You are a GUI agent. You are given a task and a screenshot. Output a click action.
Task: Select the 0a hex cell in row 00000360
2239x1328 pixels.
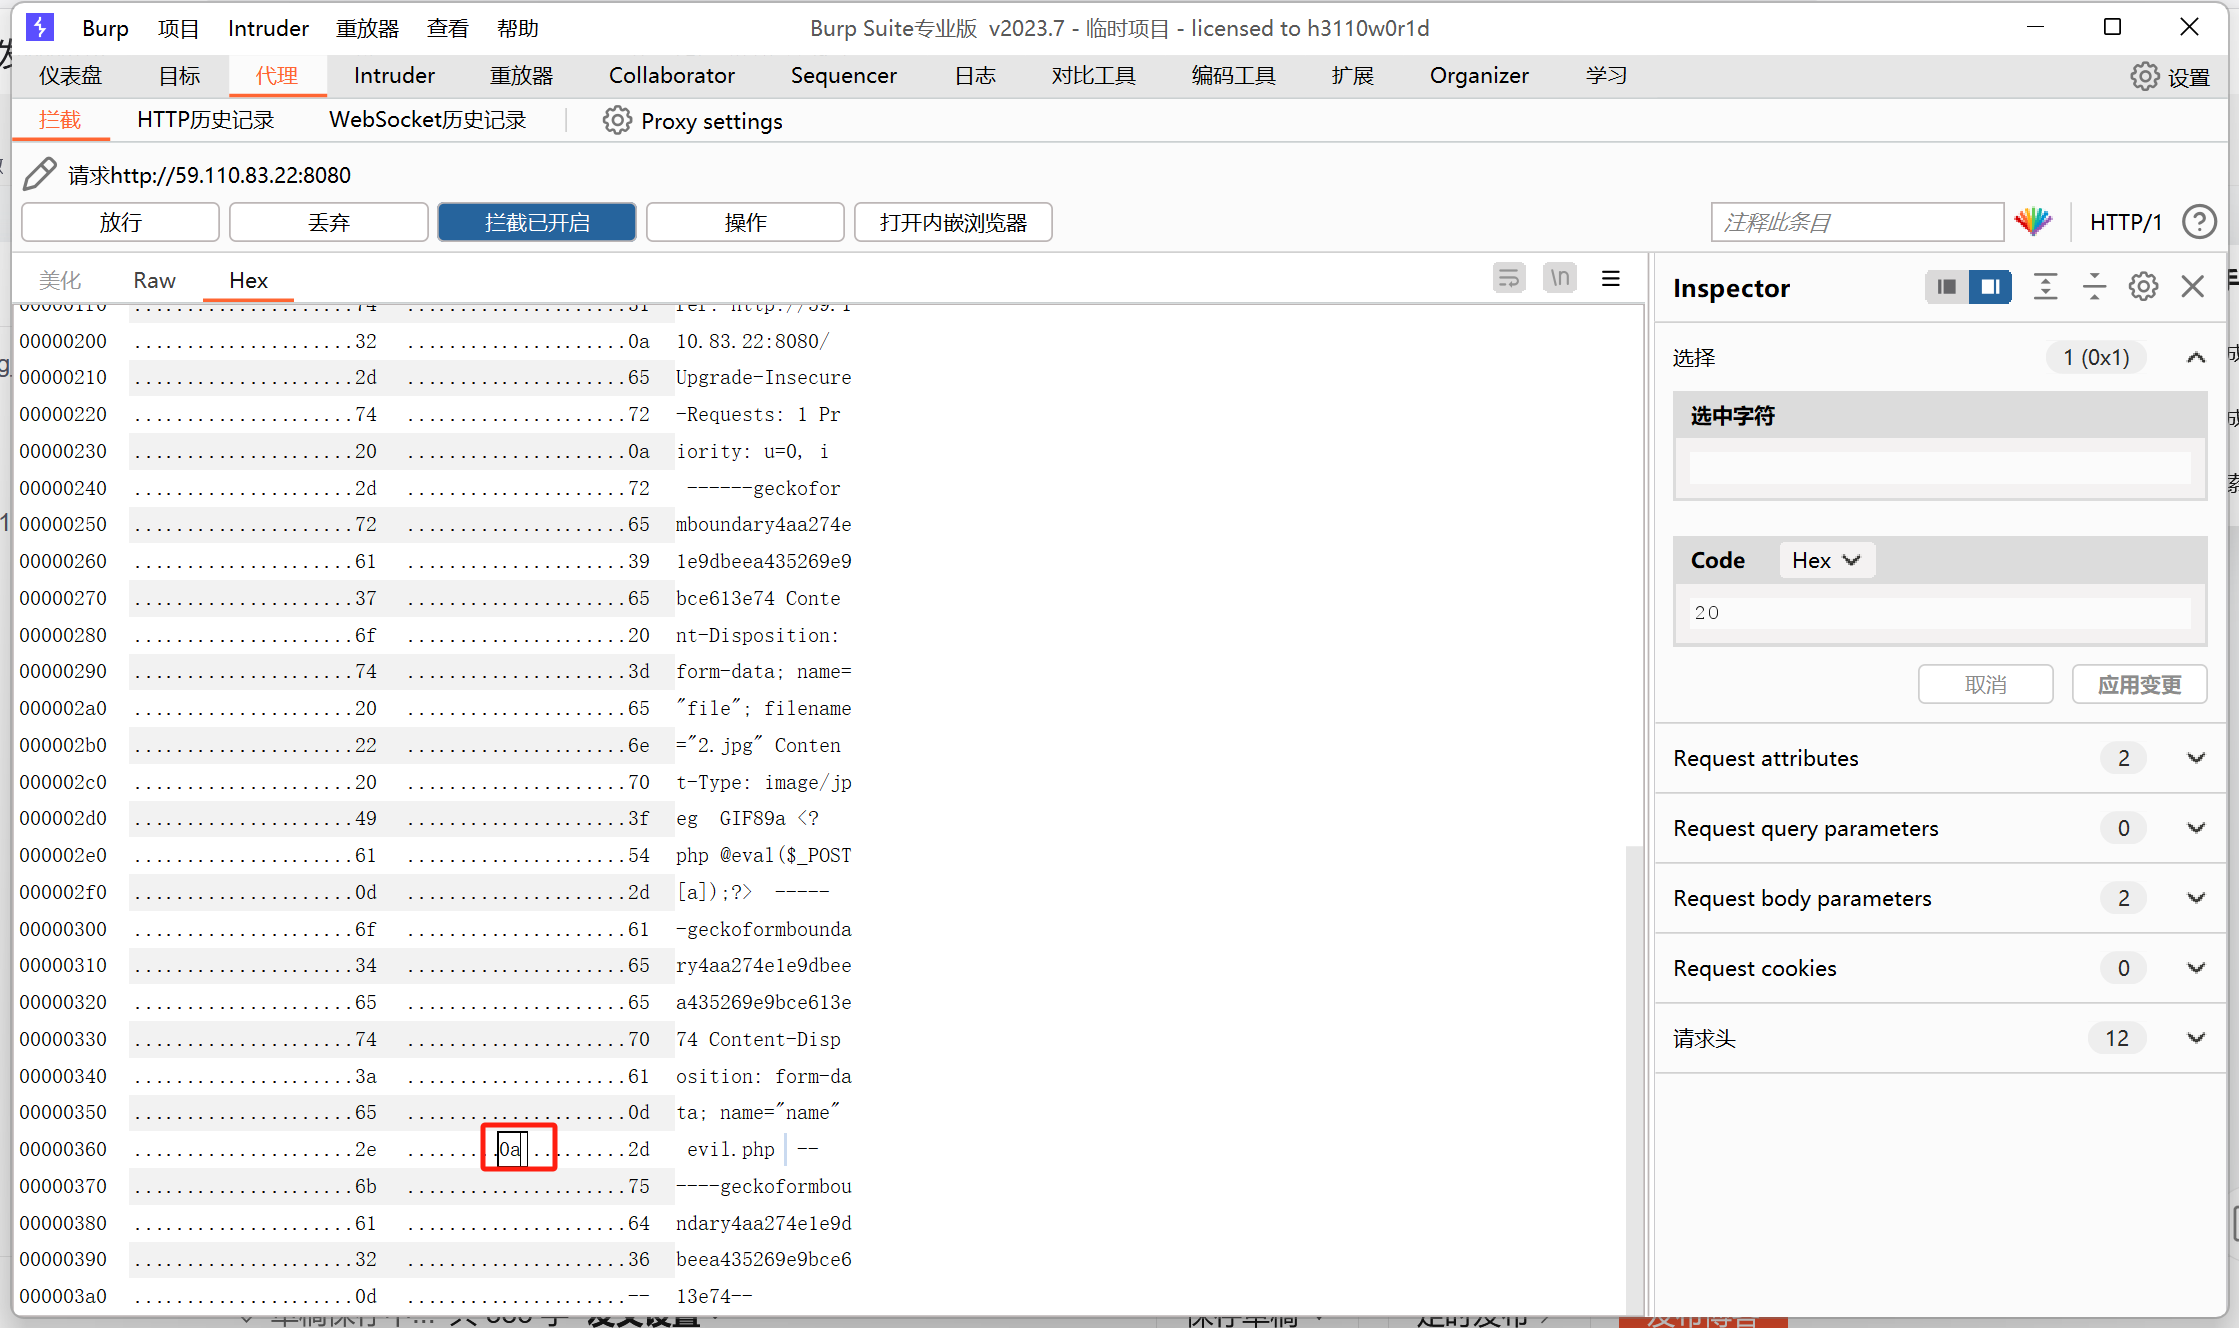(x=511, y=1149)
